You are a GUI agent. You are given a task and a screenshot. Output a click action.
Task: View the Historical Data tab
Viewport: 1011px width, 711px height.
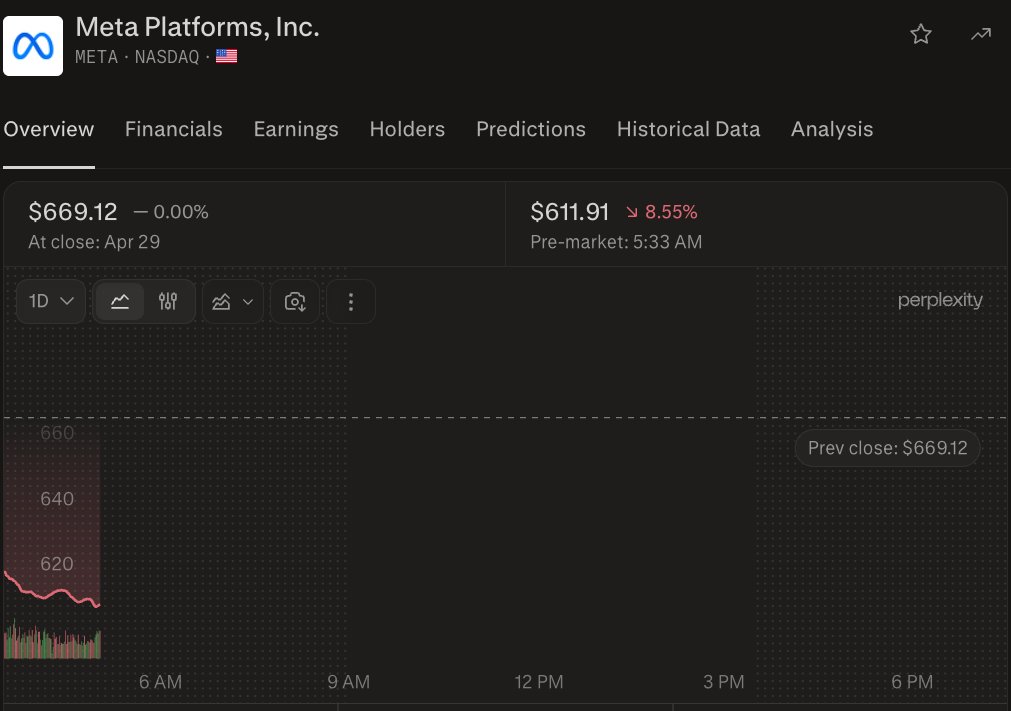(x=689, y=129)
